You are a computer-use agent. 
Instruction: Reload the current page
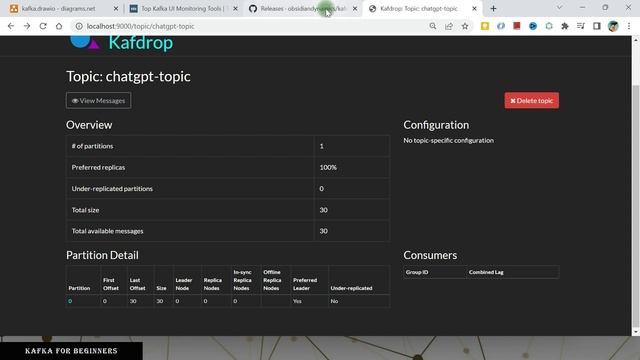click(43, 26)
